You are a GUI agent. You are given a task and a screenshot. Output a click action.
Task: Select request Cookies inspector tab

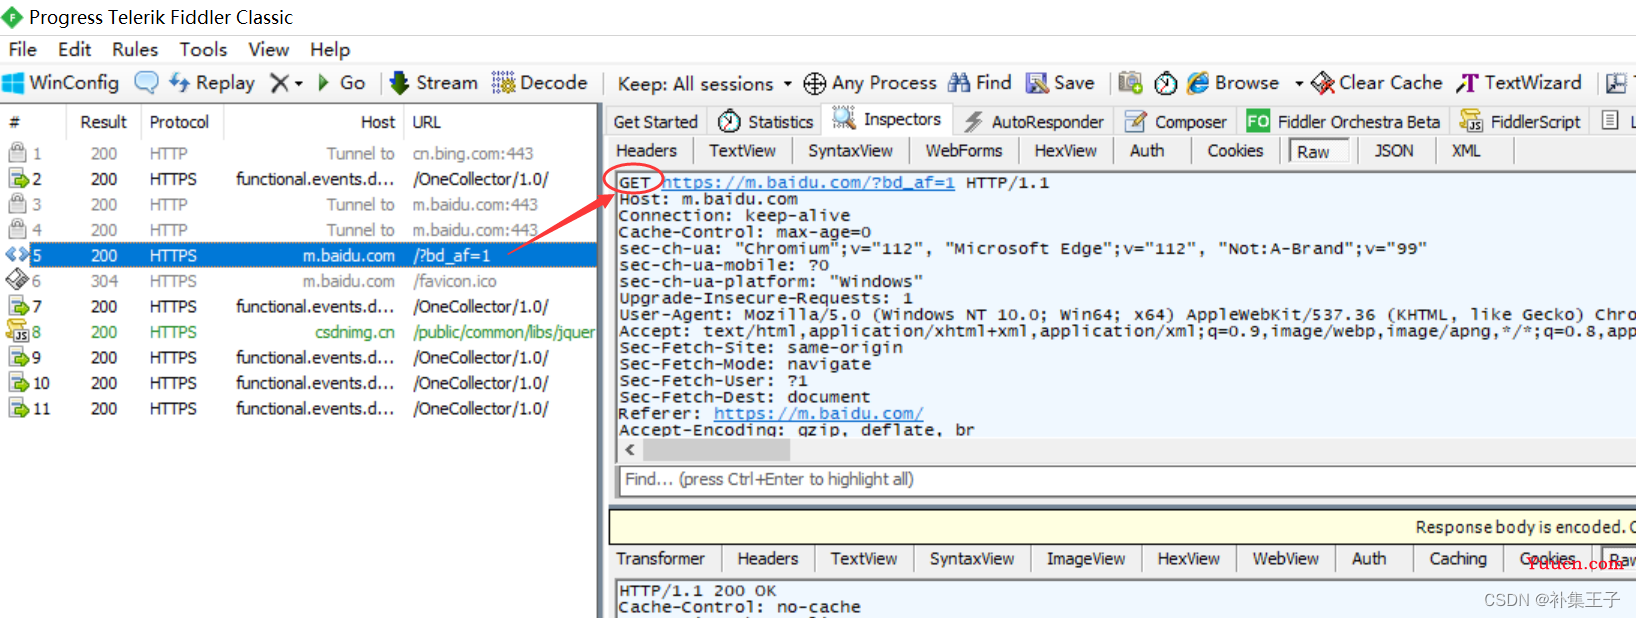tap(1235, 151)
